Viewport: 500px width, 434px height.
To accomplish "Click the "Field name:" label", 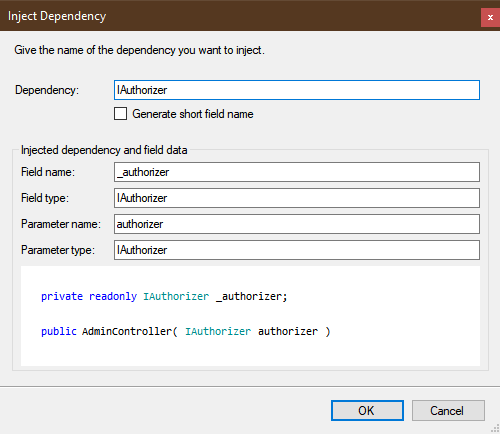I will pos(48,172).
